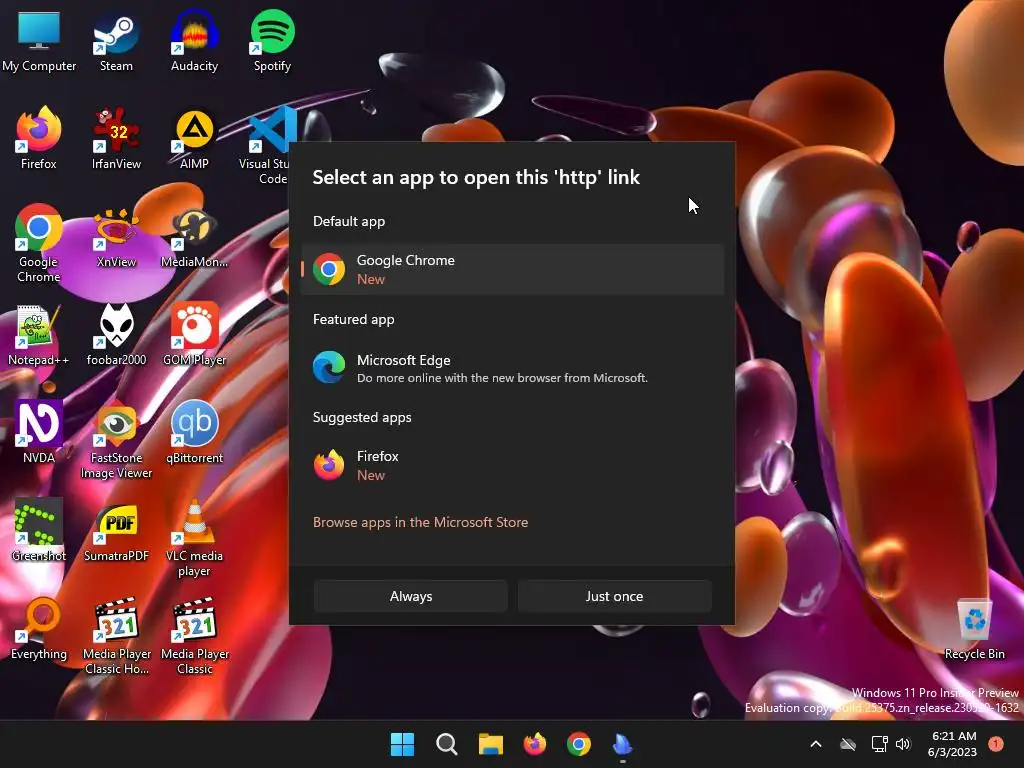1024x768 pixels.
Task: Expand the hidden system tray icons
Action: point(816,744)
